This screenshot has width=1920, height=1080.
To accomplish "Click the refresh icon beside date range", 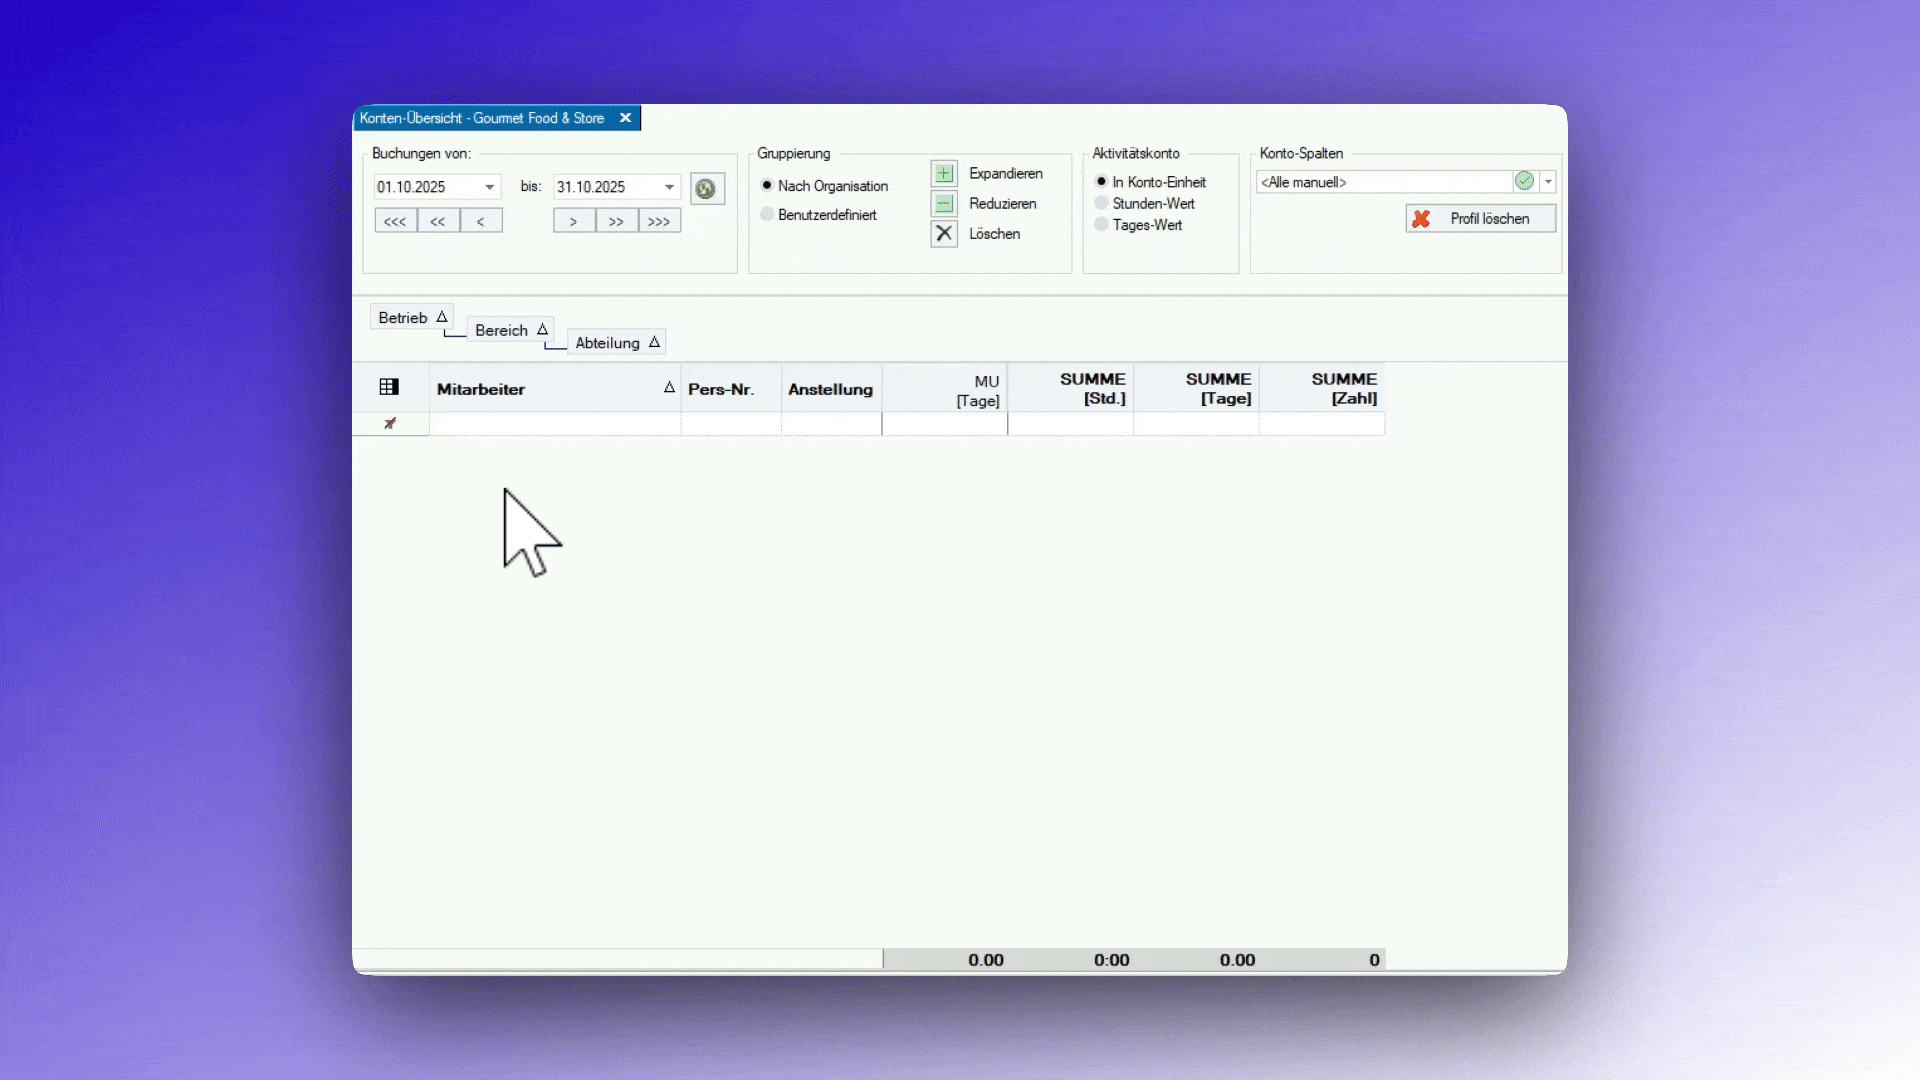I will [706, 188].
